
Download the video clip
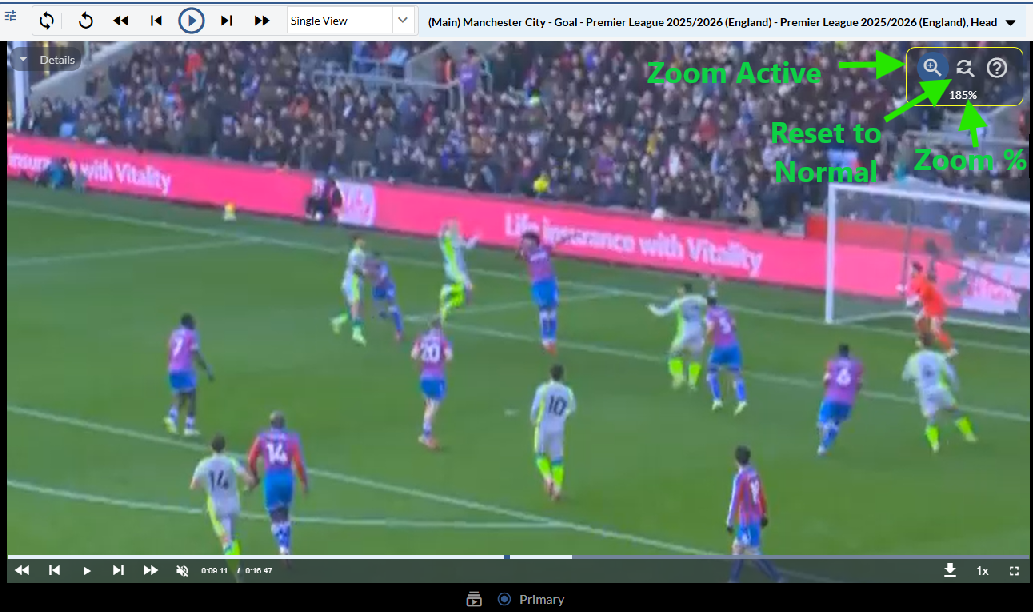pos(950,570)
